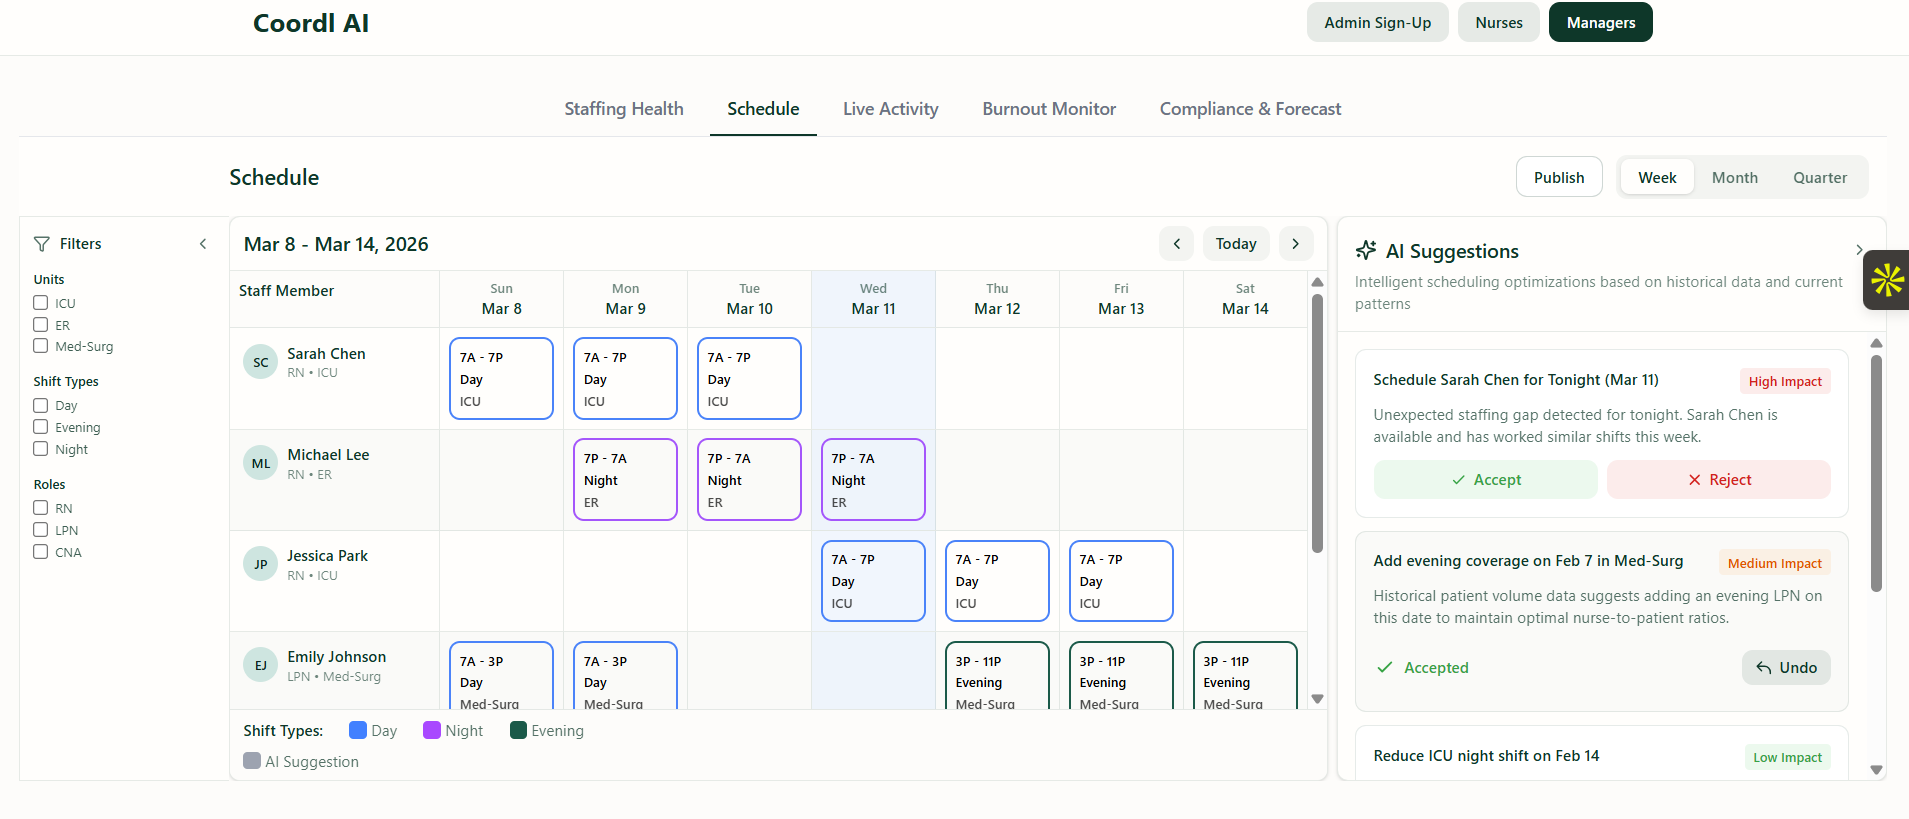The height and width of the screenshot is (819, 1909).
Task: Go to next week arrow
Action: coord(1296,244)
